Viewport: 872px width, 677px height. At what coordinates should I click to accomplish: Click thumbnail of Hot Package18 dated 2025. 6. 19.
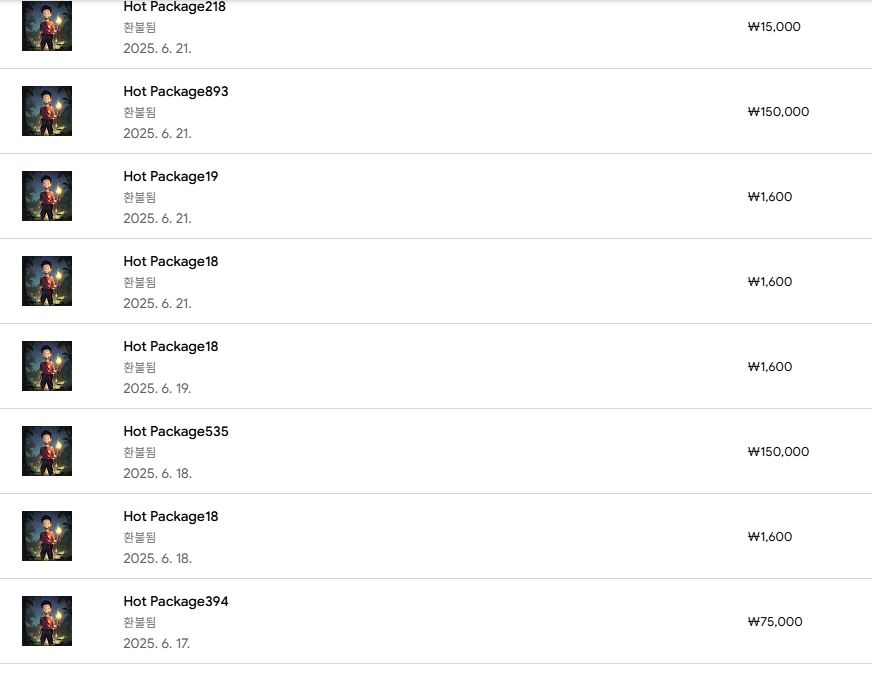tap(47, 366)
